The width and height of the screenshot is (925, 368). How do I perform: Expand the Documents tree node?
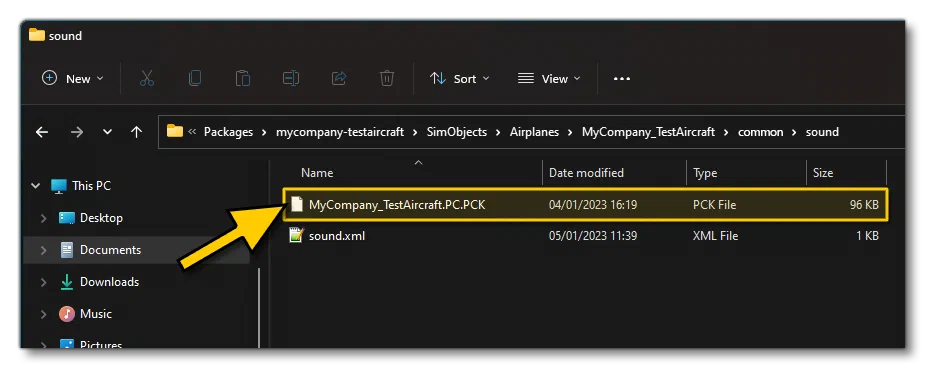[44, 249]
